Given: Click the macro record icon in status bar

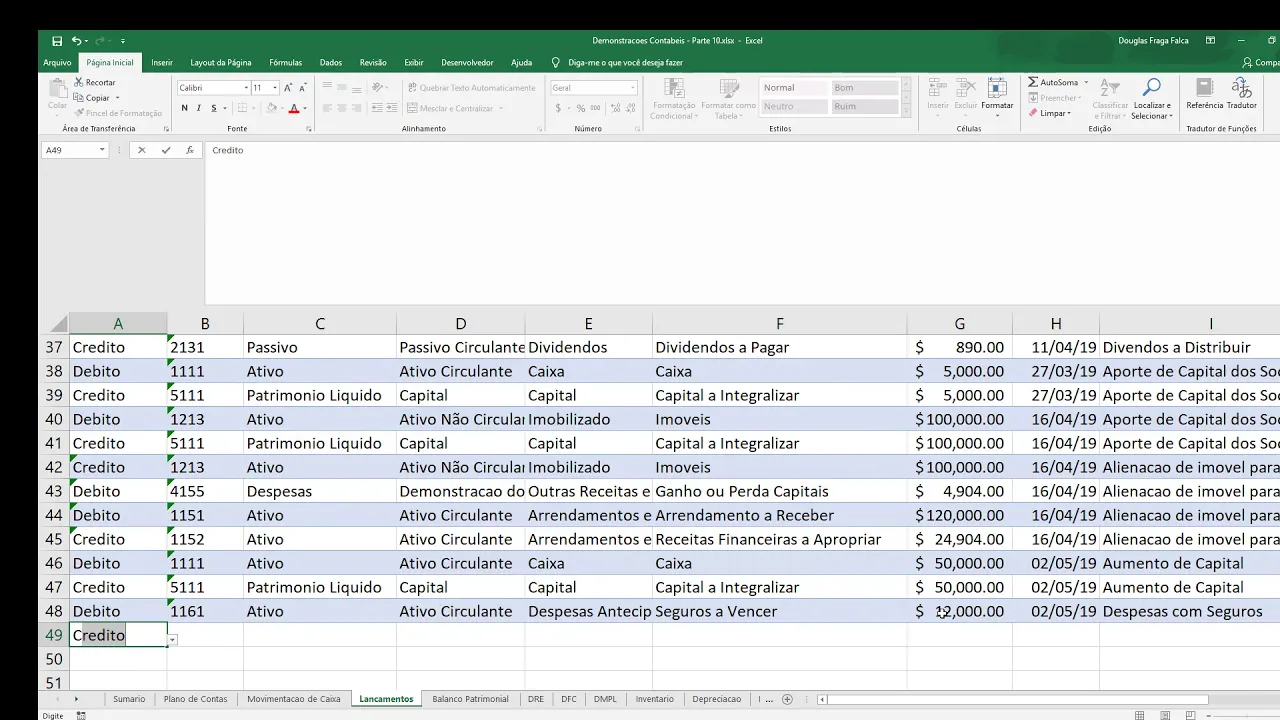Looking at the screenshot, I should pyautogui.click(x=81, y=715).
